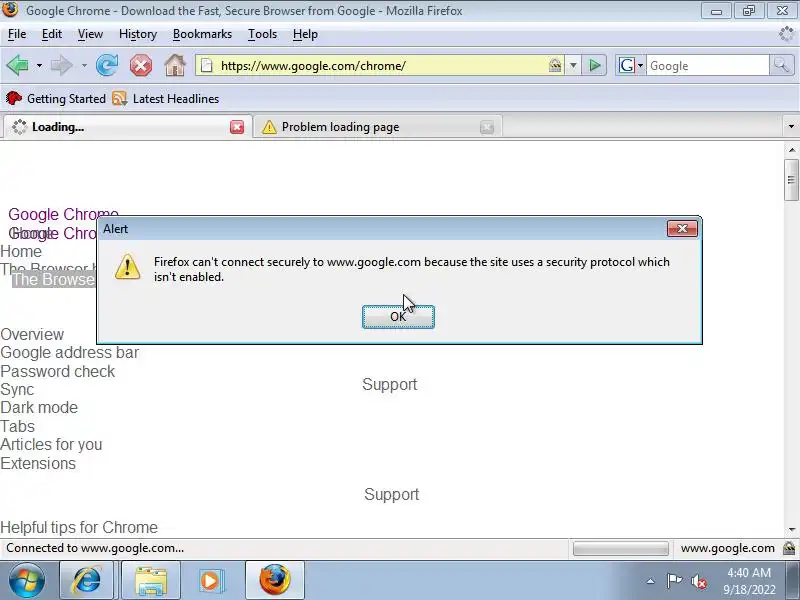Viewport: 800px width, 600px height.
Task: Open the Dark mode link
Action: 39,408
